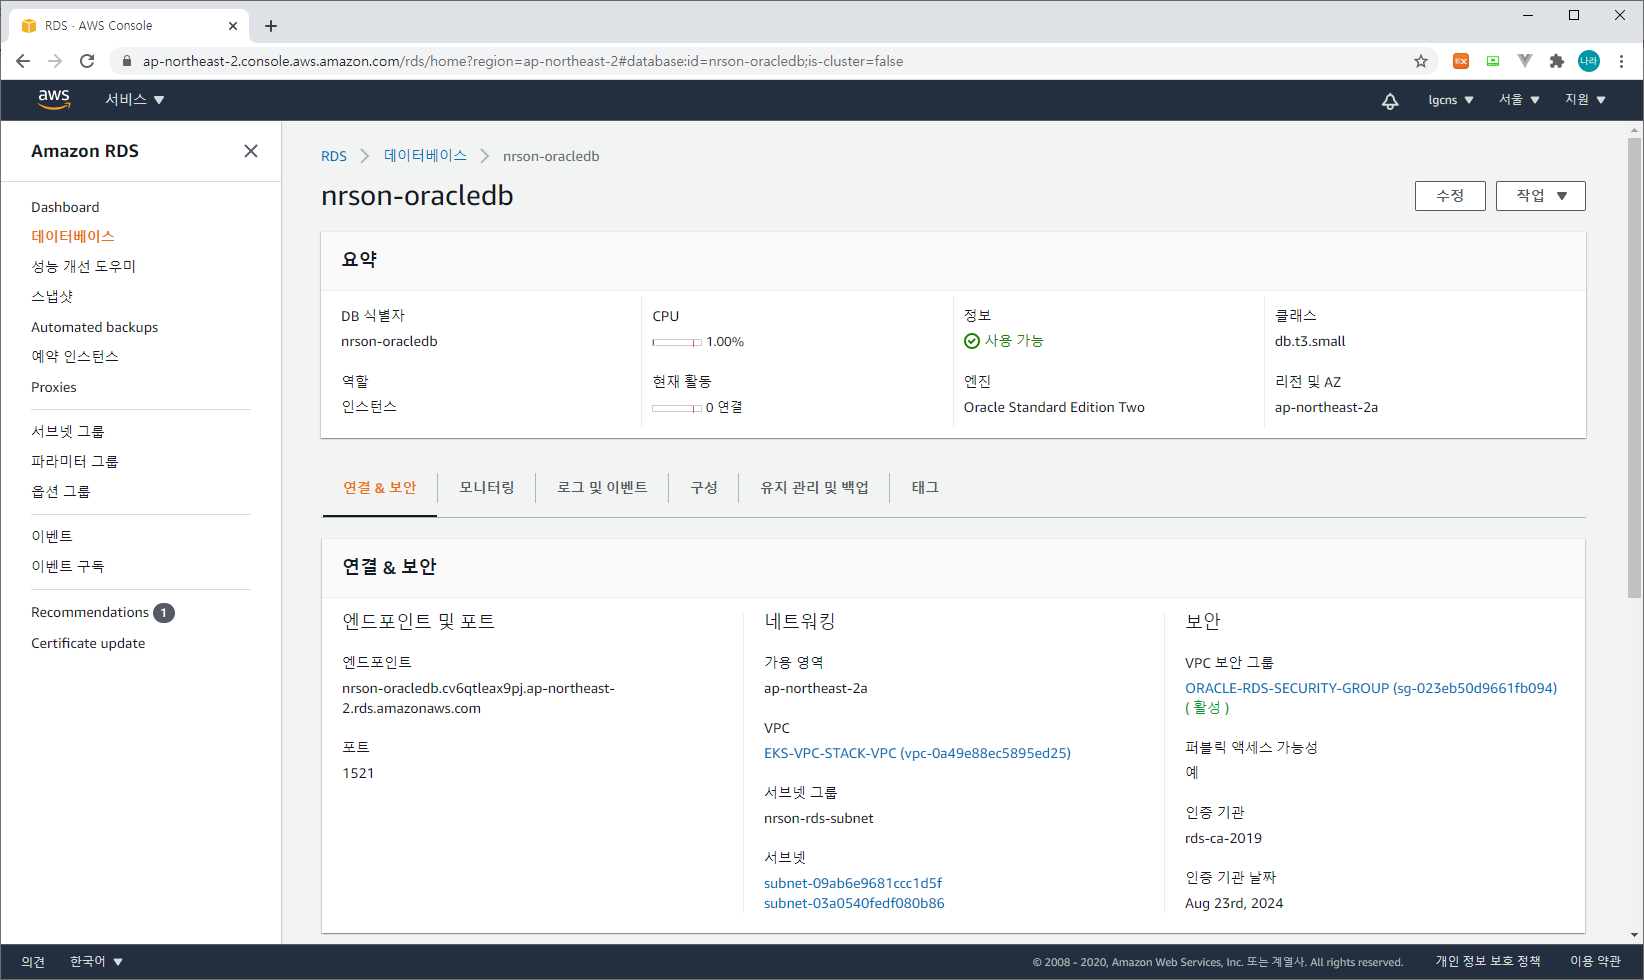Expand the 서비스 services dropdown
The height and width of the screenshot is (980, 1644).
click(135, 99)
